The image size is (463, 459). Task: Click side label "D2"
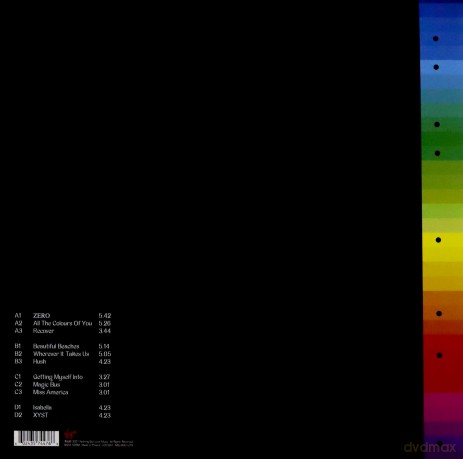coord(18,415)
